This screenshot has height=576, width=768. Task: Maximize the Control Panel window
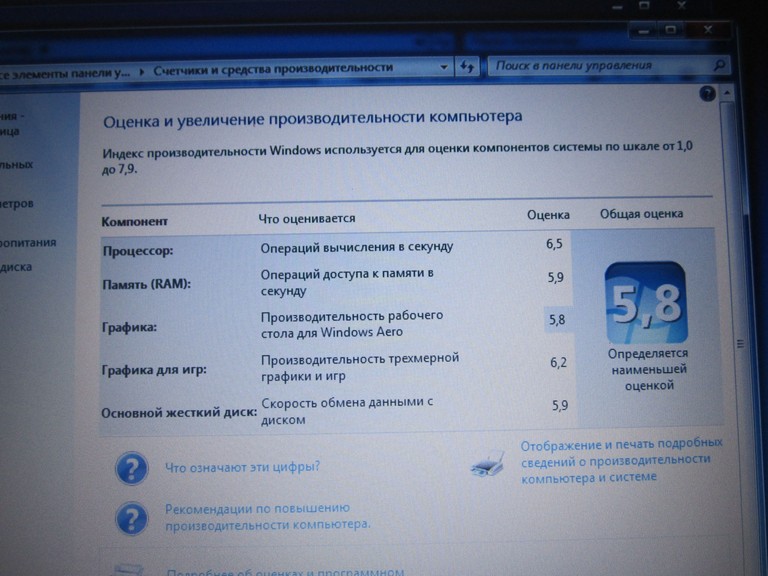[671, 29]
